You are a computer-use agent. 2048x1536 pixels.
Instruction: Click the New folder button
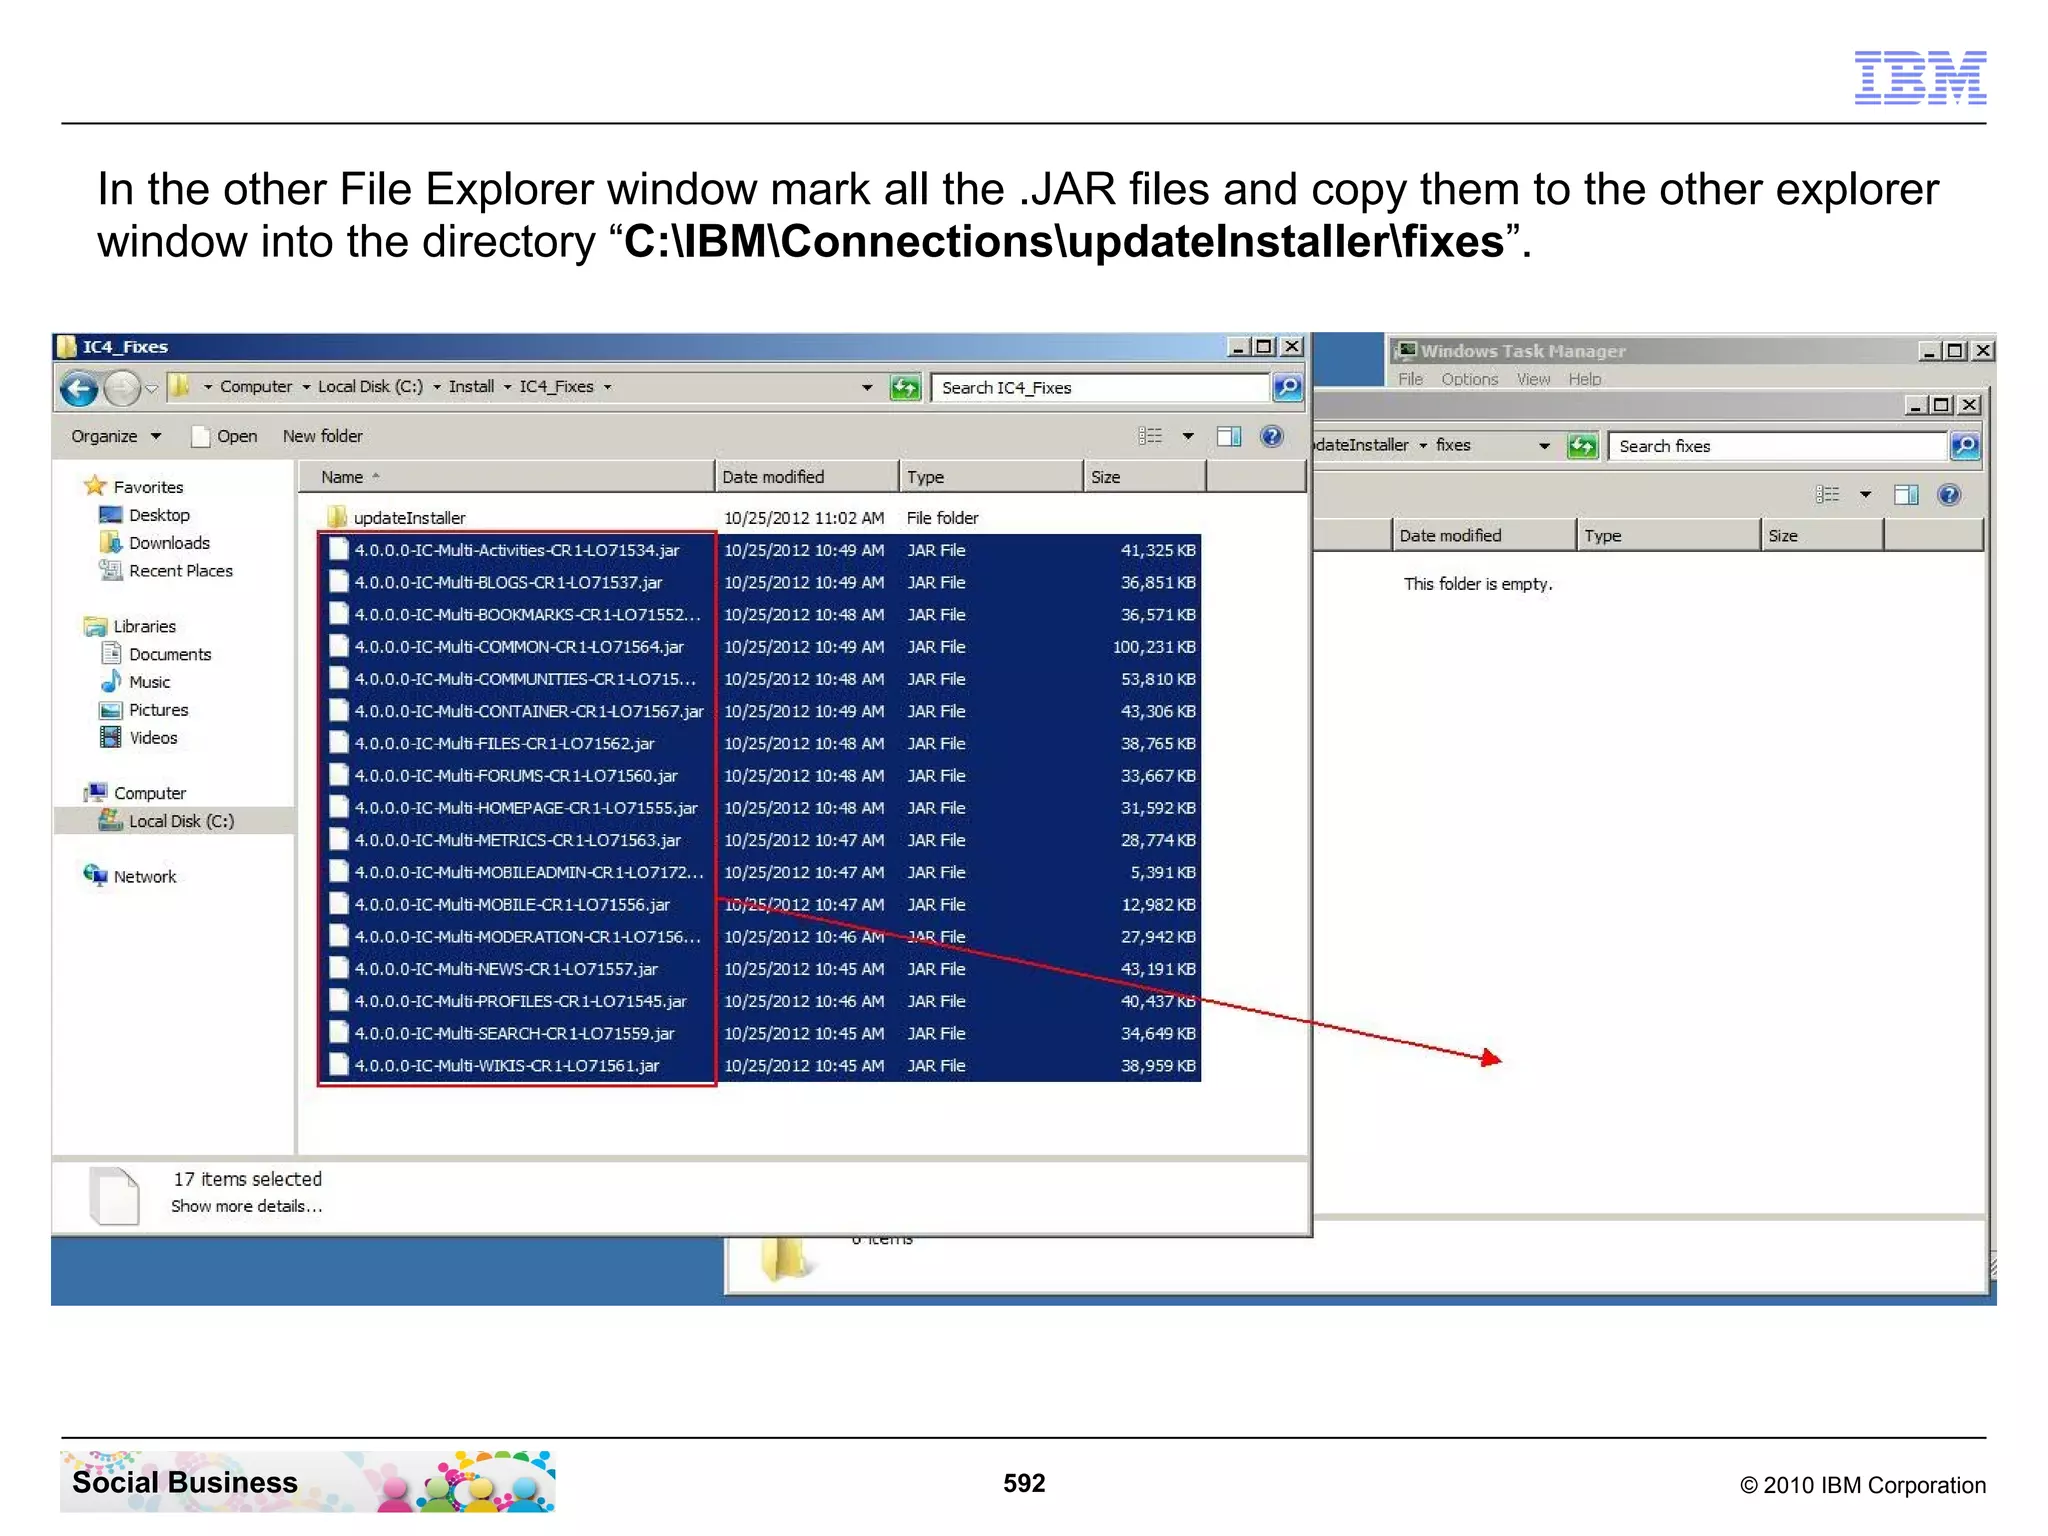(322, 436)
